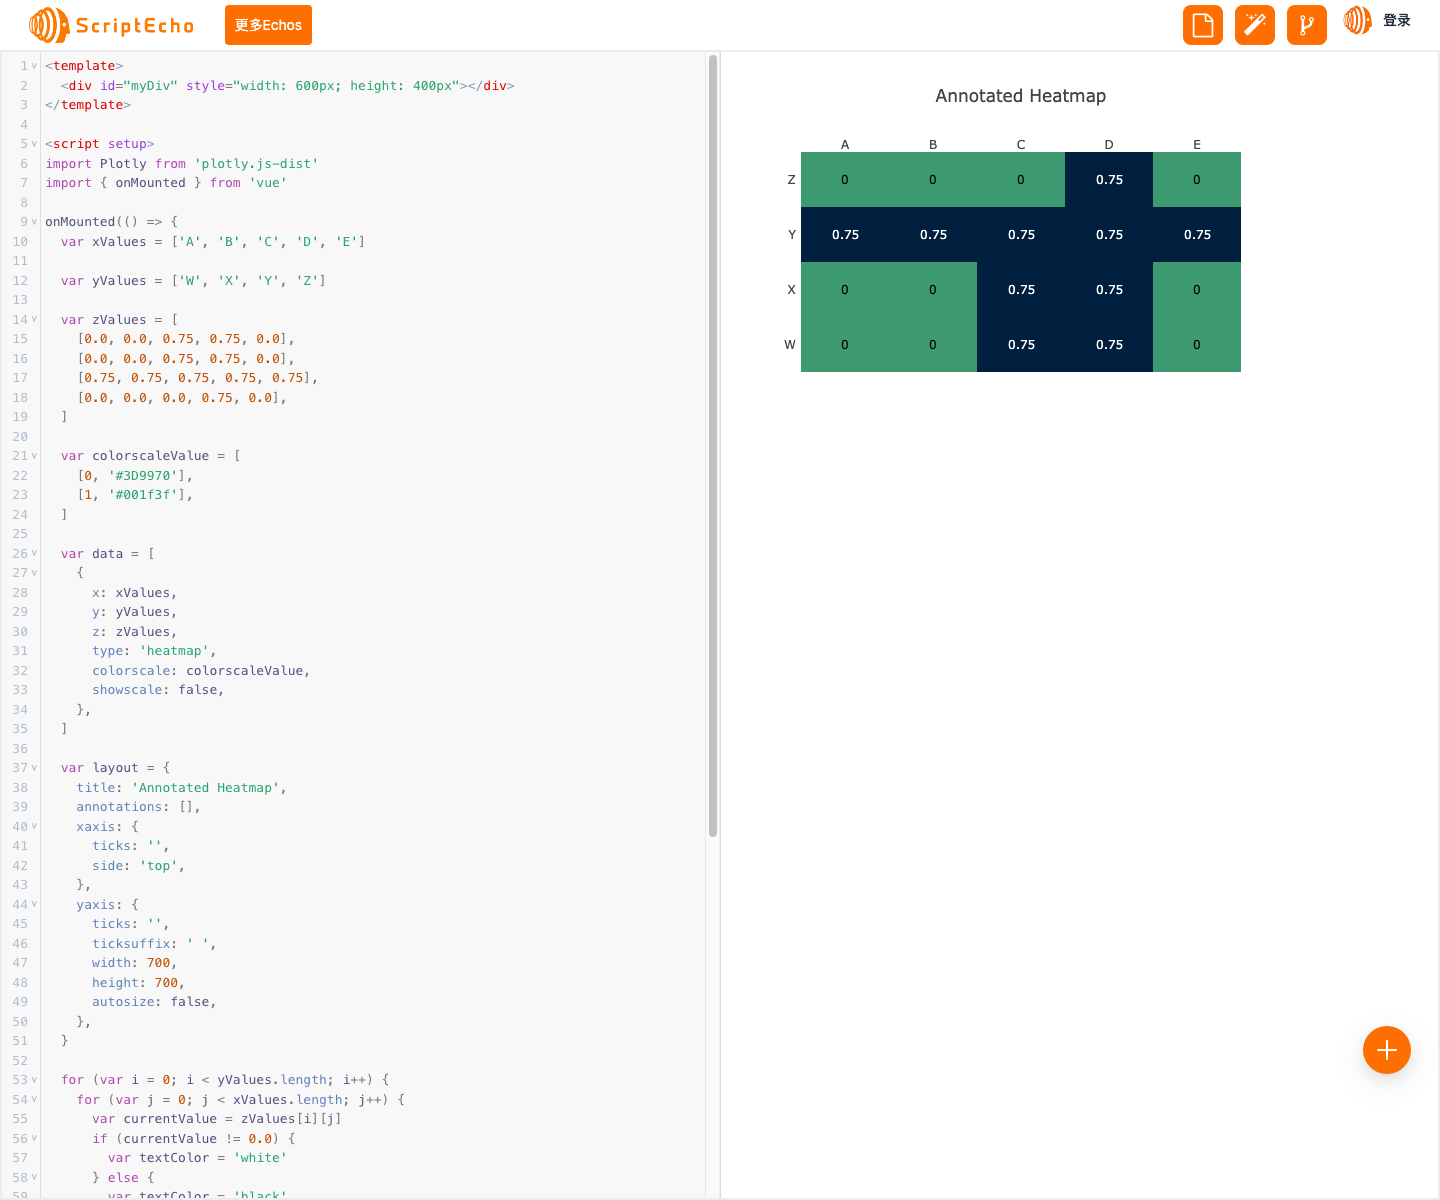The height and width of the screenshot is (1200, 1440).
Task: Click the green heatmap cell at A-W
Action: pos(845,344)
